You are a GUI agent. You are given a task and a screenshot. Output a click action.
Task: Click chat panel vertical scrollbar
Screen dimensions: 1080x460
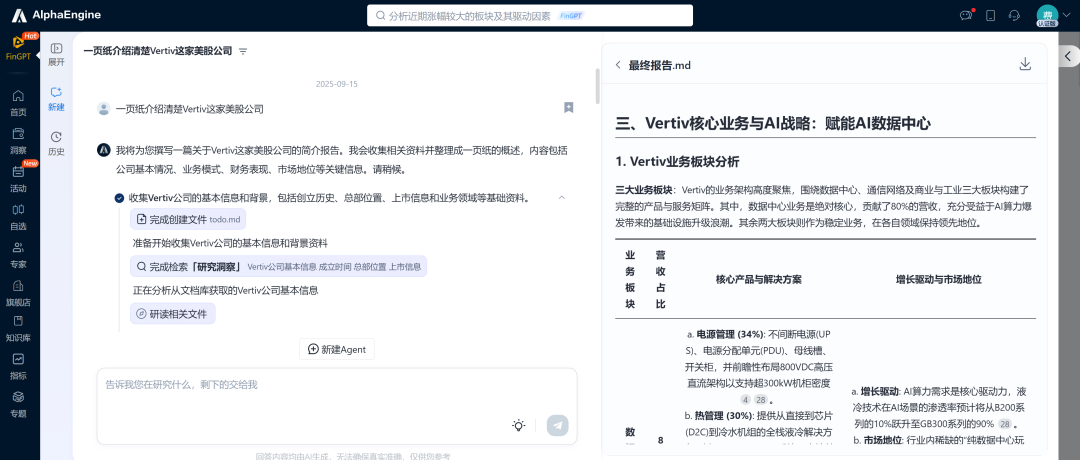pyautogui.click(x=597, y=85)
